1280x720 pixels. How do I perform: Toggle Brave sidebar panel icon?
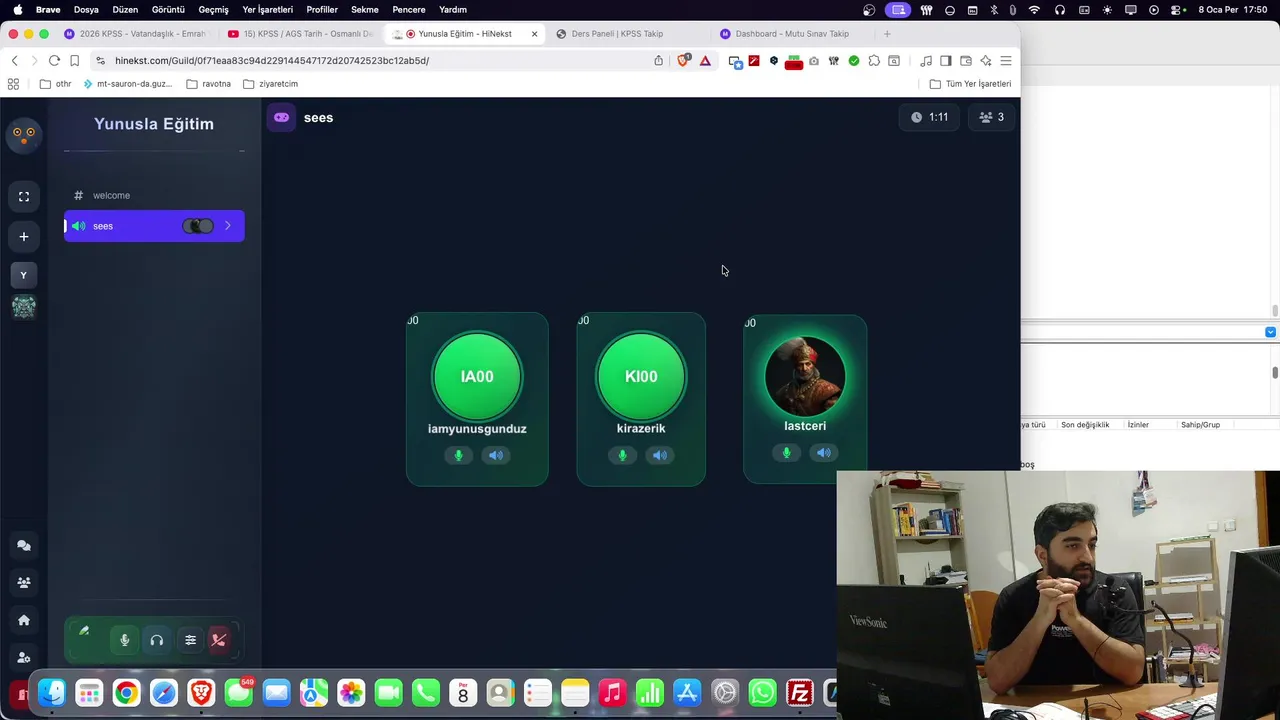tap(946, 61)
